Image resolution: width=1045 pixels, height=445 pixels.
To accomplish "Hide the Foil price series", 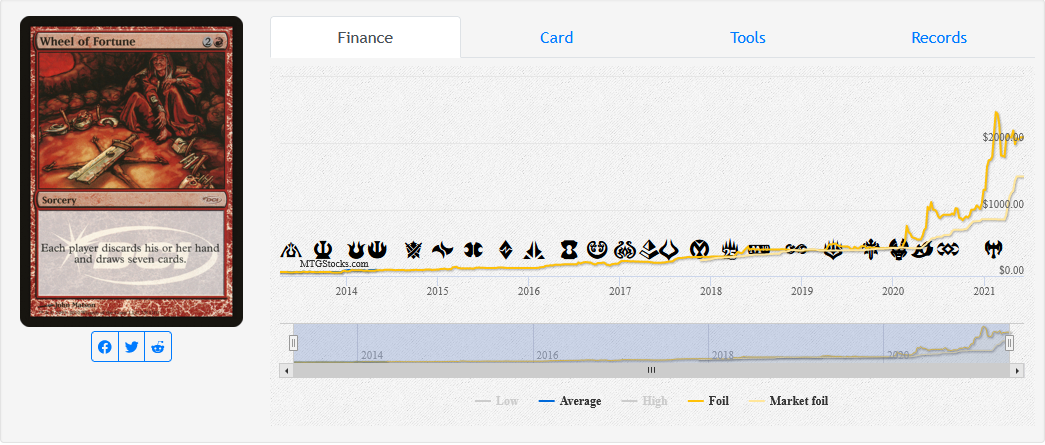I will click(x=708, y=401).
